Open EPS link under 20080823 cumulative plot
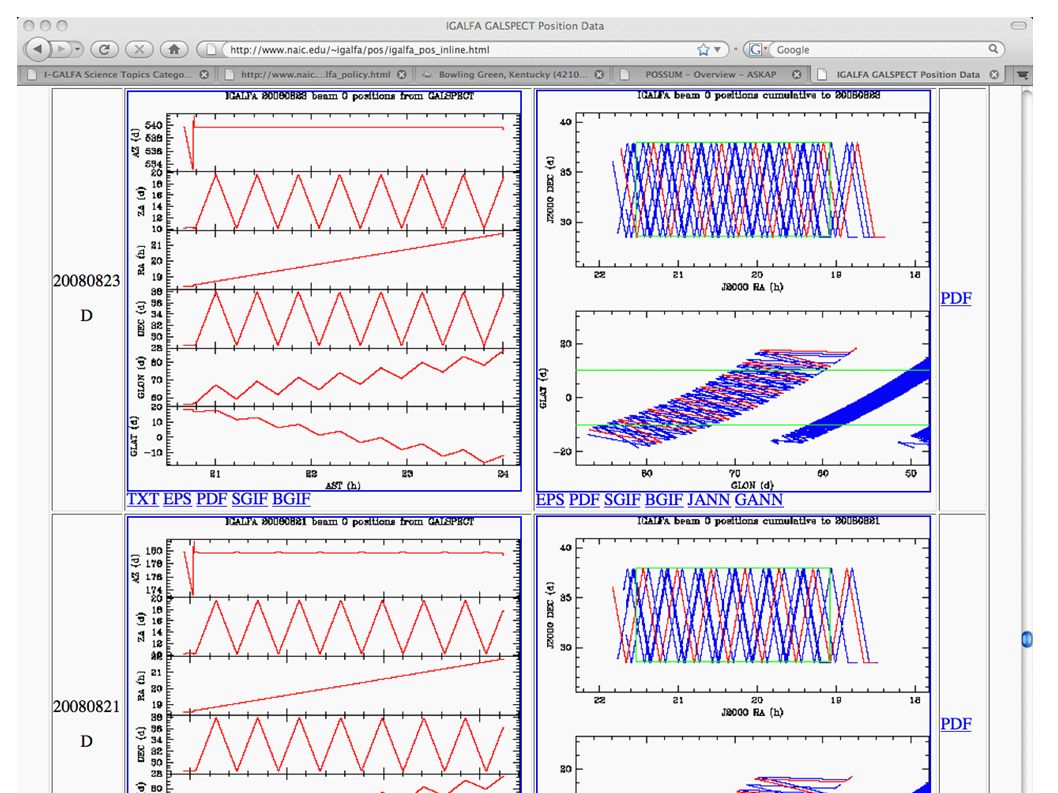The image size is (1058, 793). [x=550, y=500]
